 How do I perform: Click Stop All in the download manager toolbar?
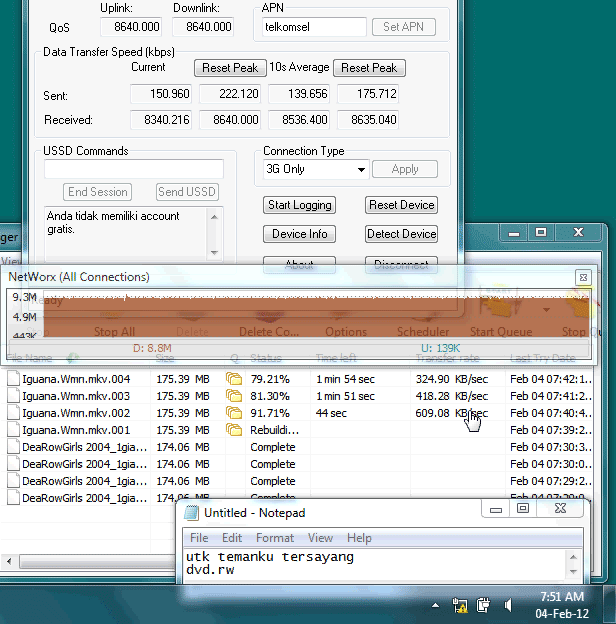[x=114, y=332]
